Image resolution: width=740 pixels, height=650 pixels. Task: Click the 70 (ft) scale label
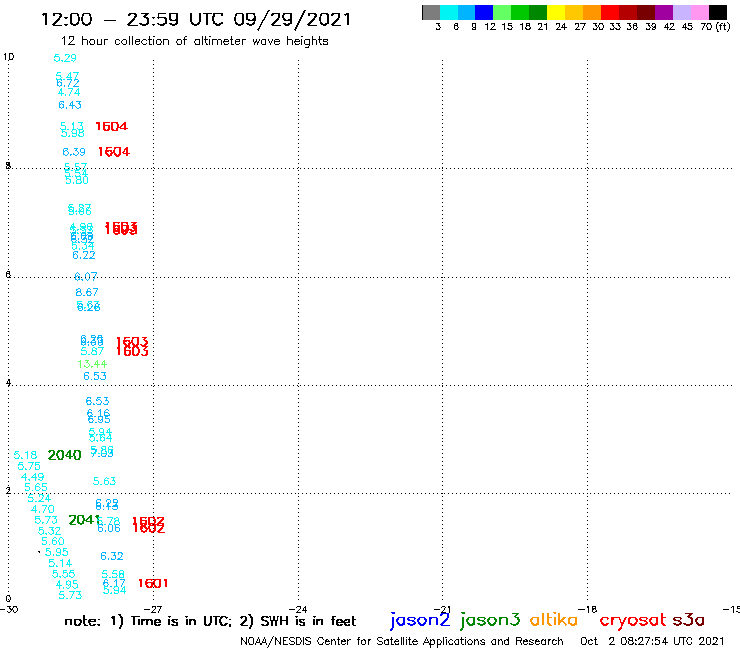click(x=715, y=26)
